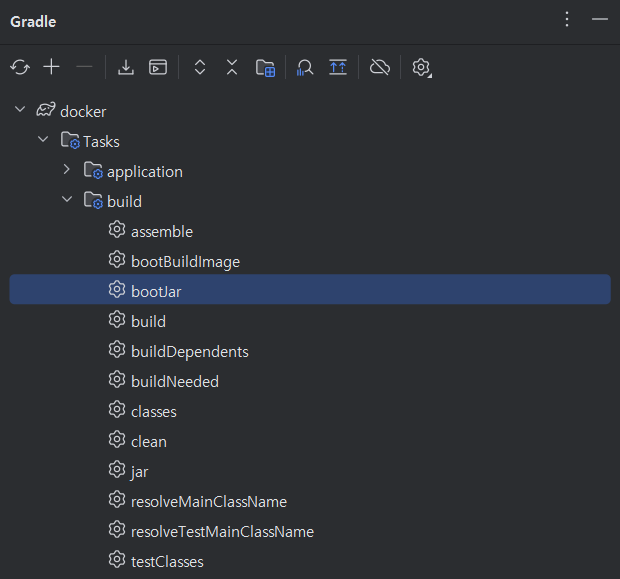Select the buildNeeded task
This screenshot has width=620, height=579.
pos(310,382)
